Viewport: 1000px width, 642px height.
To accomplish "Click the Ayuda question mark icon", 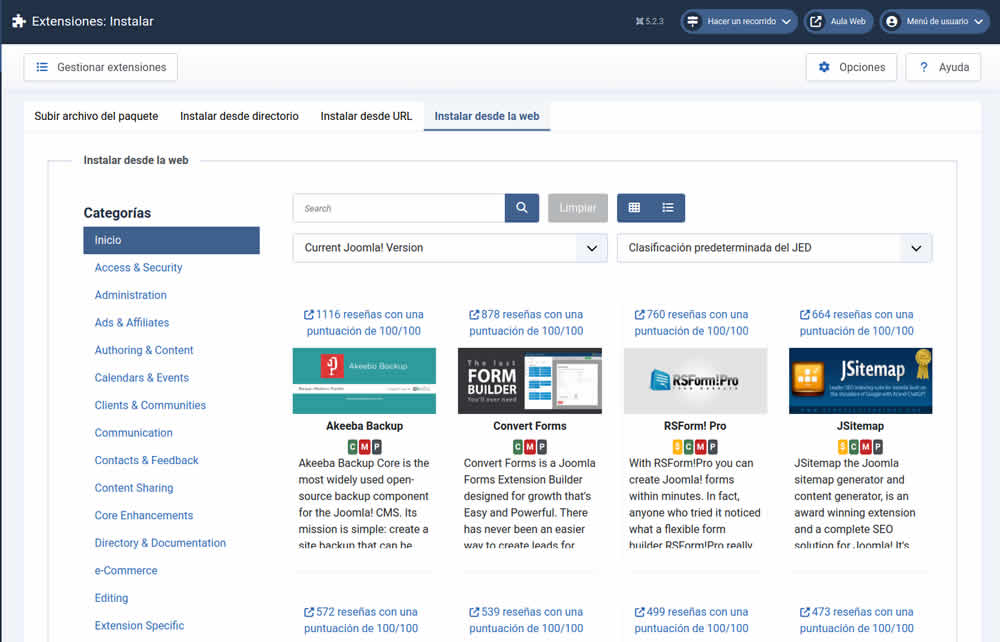I will pos(923,67).
